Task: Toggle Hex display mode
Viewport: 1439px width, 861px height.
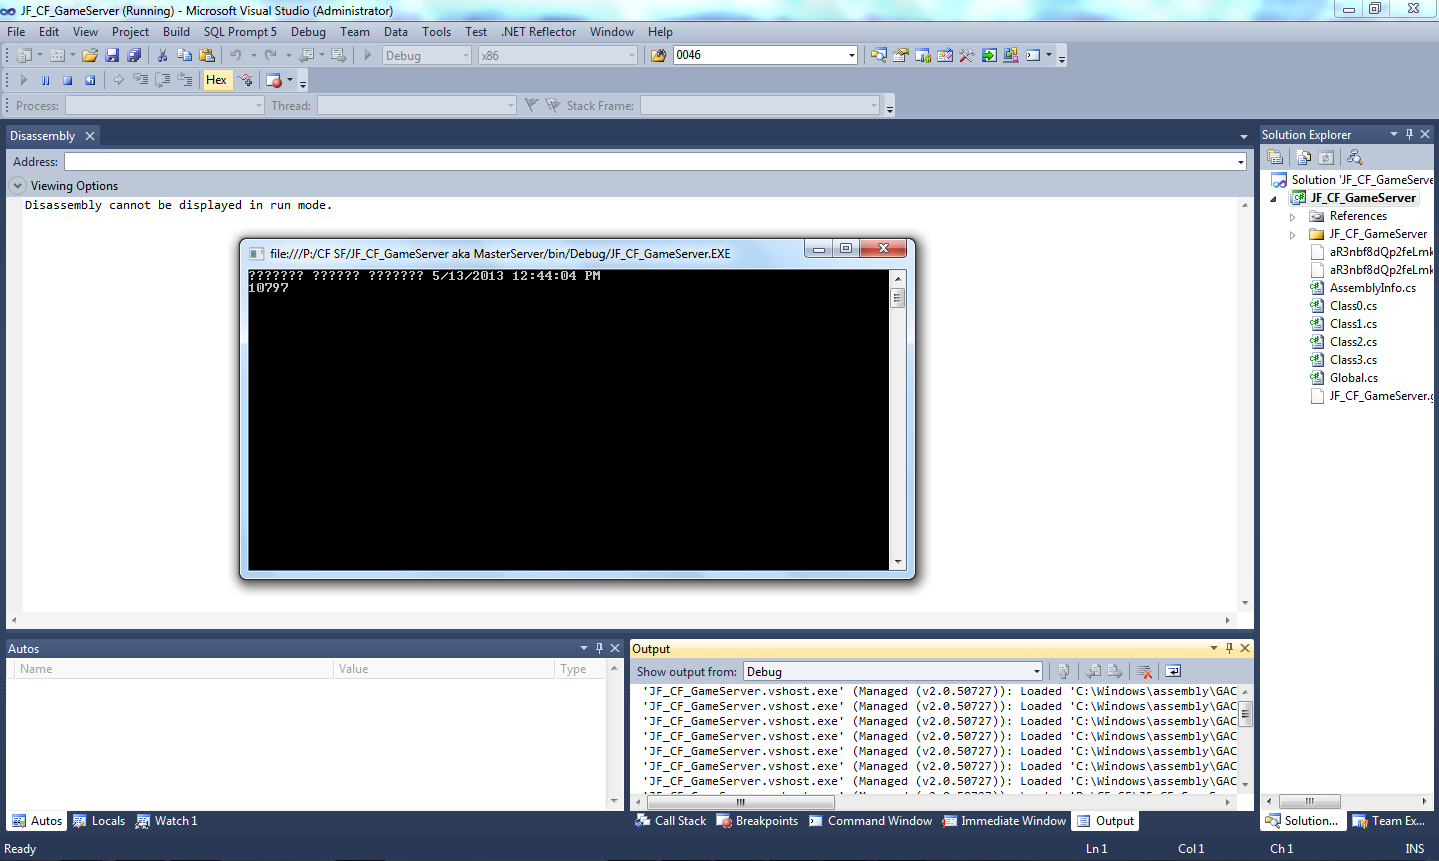Action: (216, 80)
